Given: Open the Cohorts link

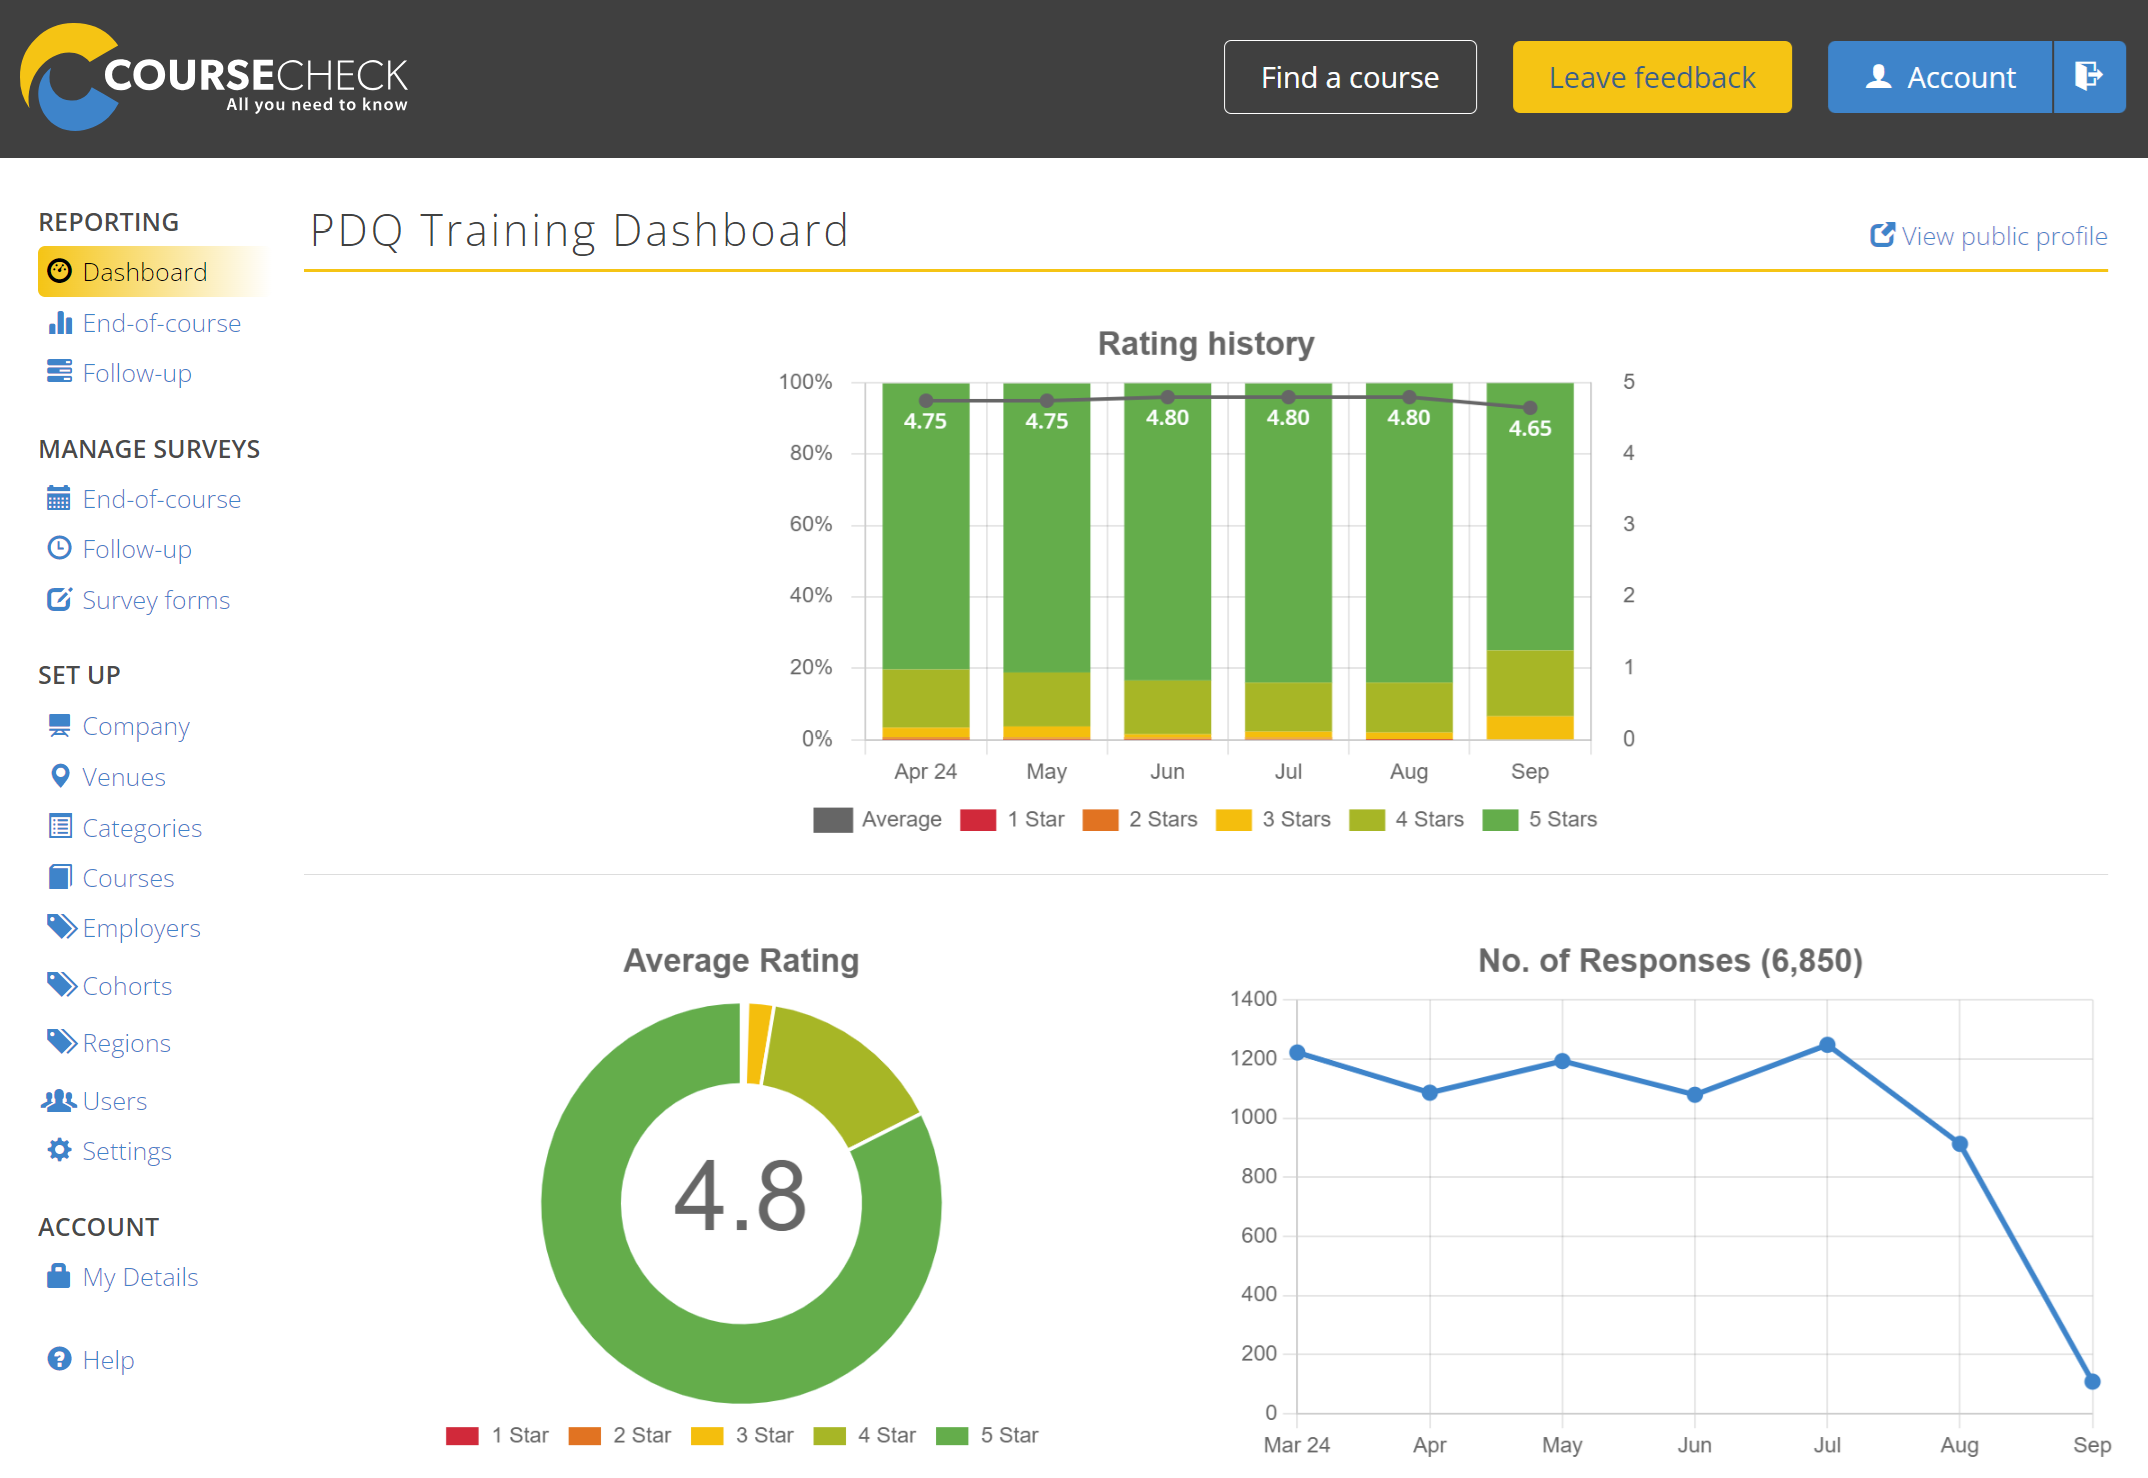Looking at the screenshot, I should 127,986.
